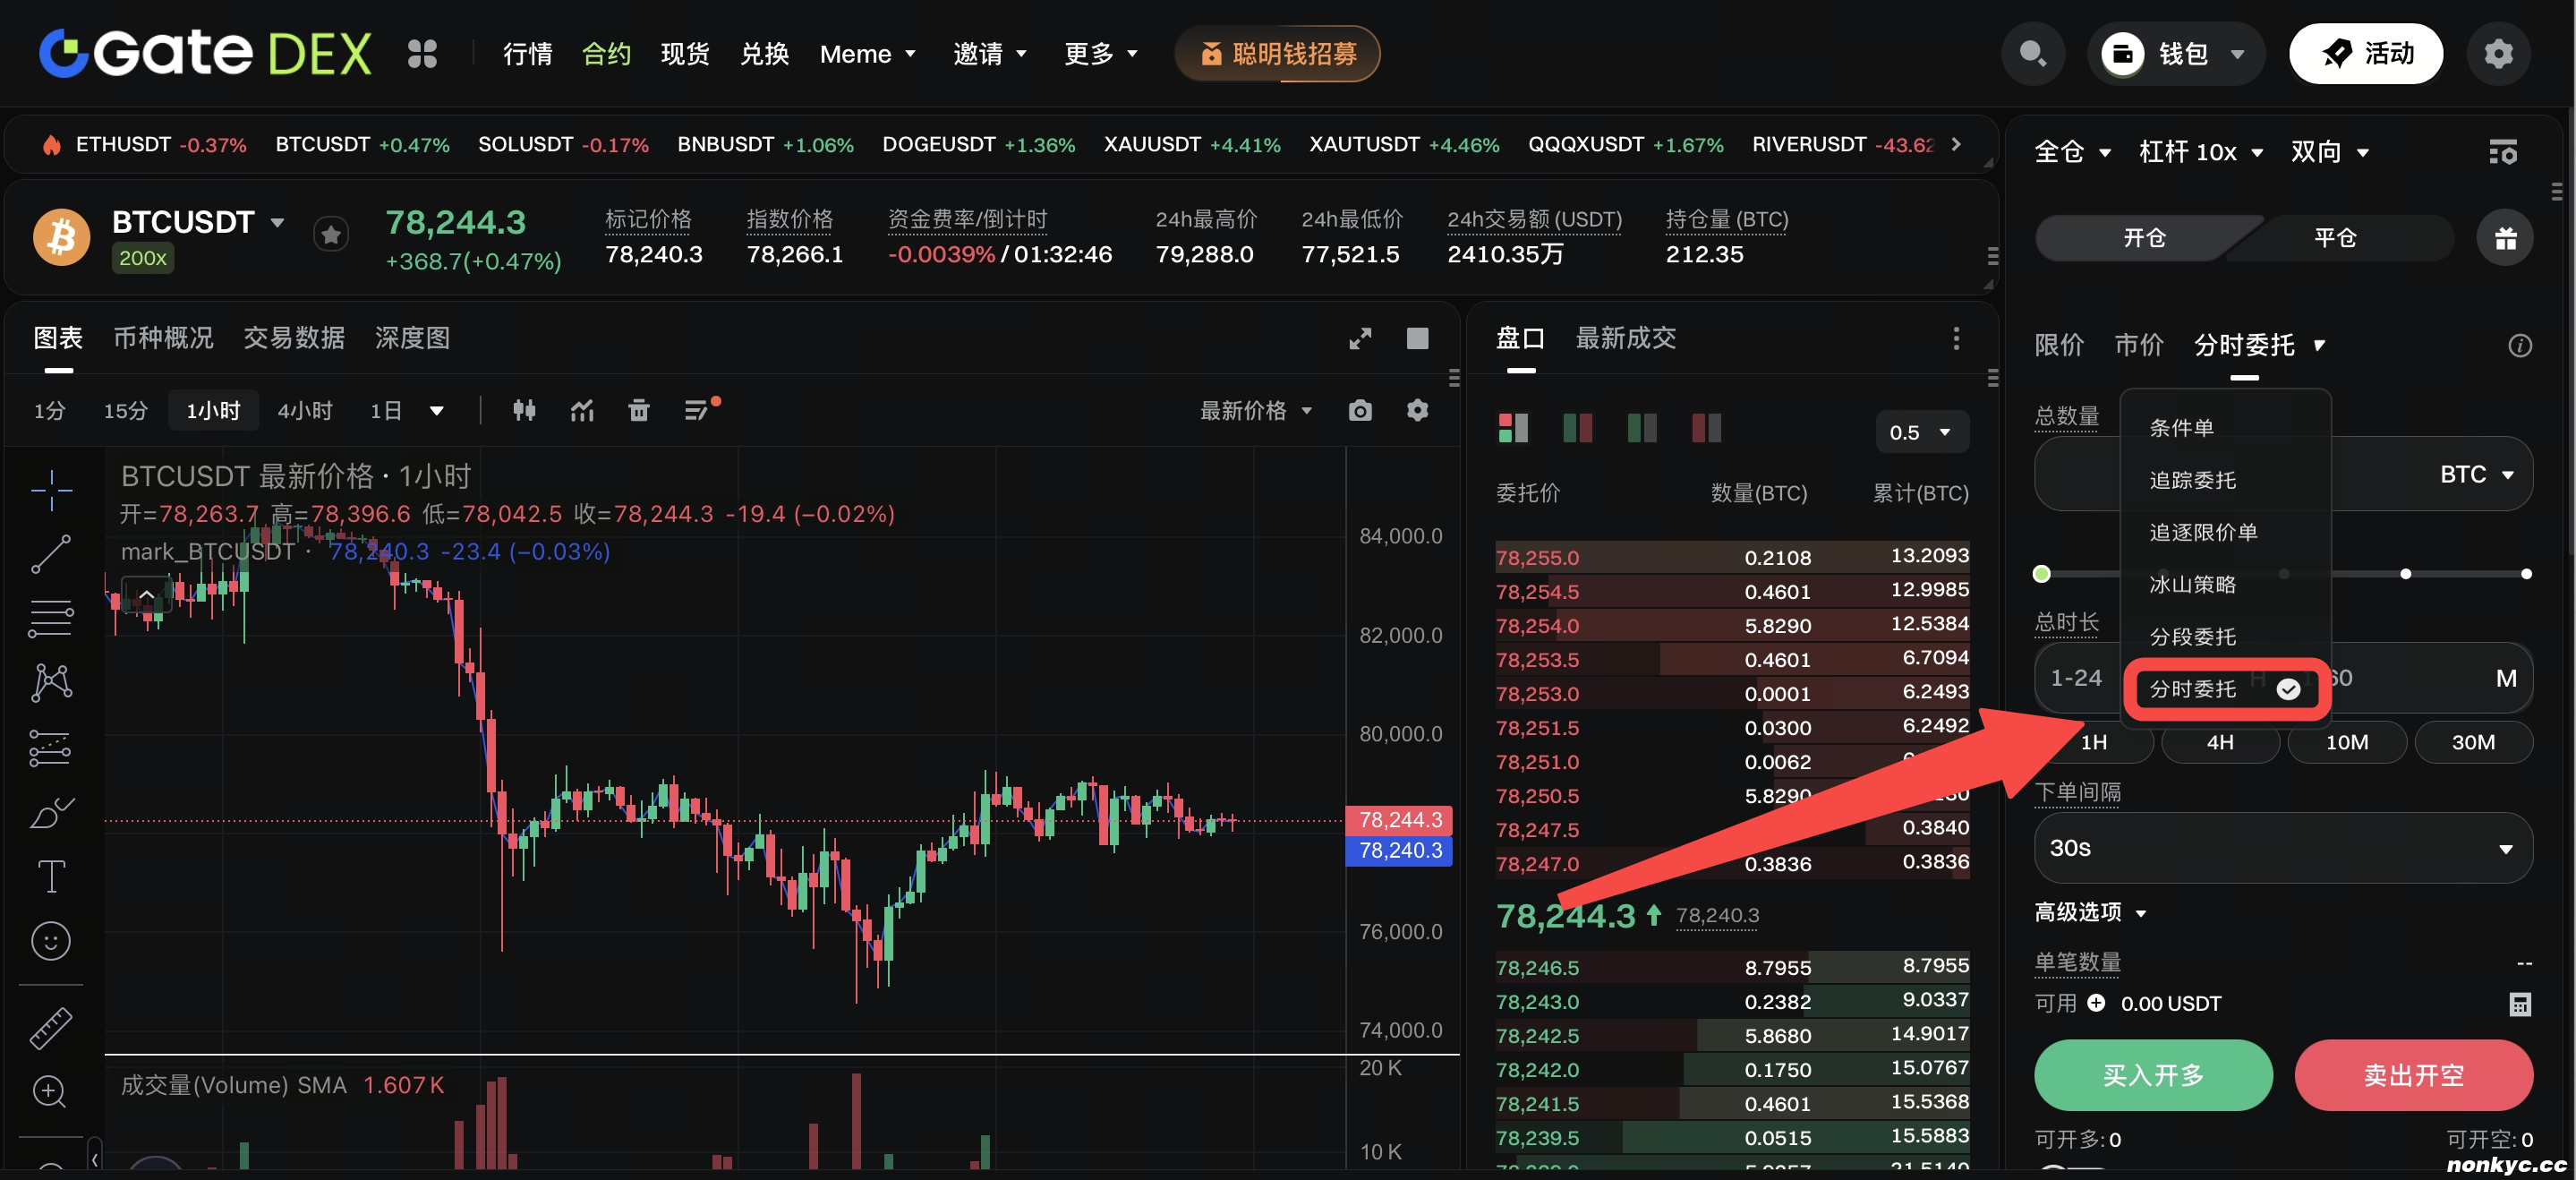Select the 1H duration preset
Screen dimensions: 2576x1180
click(2094, 742)
